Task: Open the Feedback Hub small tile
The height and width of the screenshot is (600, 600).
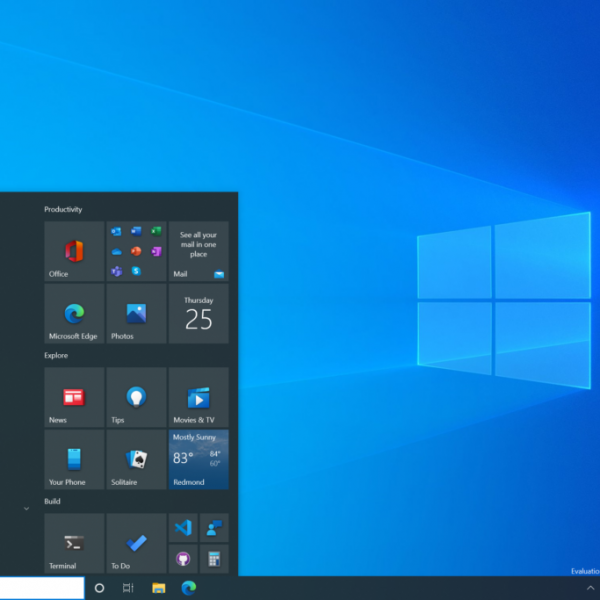Action: click(214, 528)
